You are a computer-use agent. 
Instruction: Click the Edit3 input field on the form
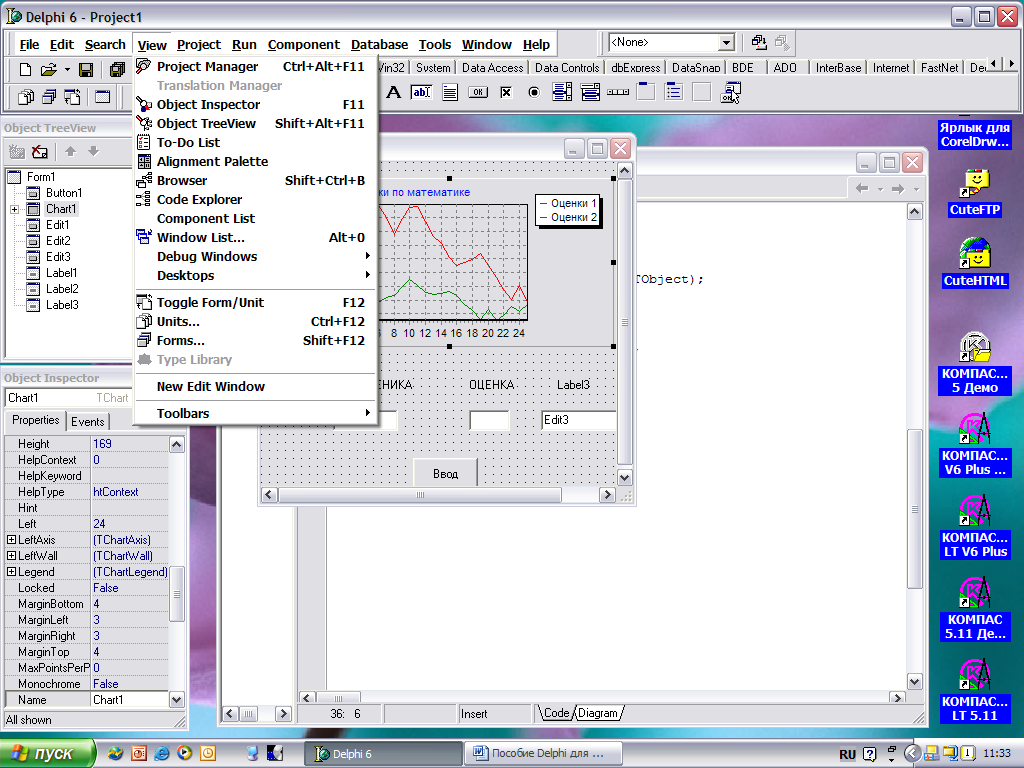(x=579, y=420)
